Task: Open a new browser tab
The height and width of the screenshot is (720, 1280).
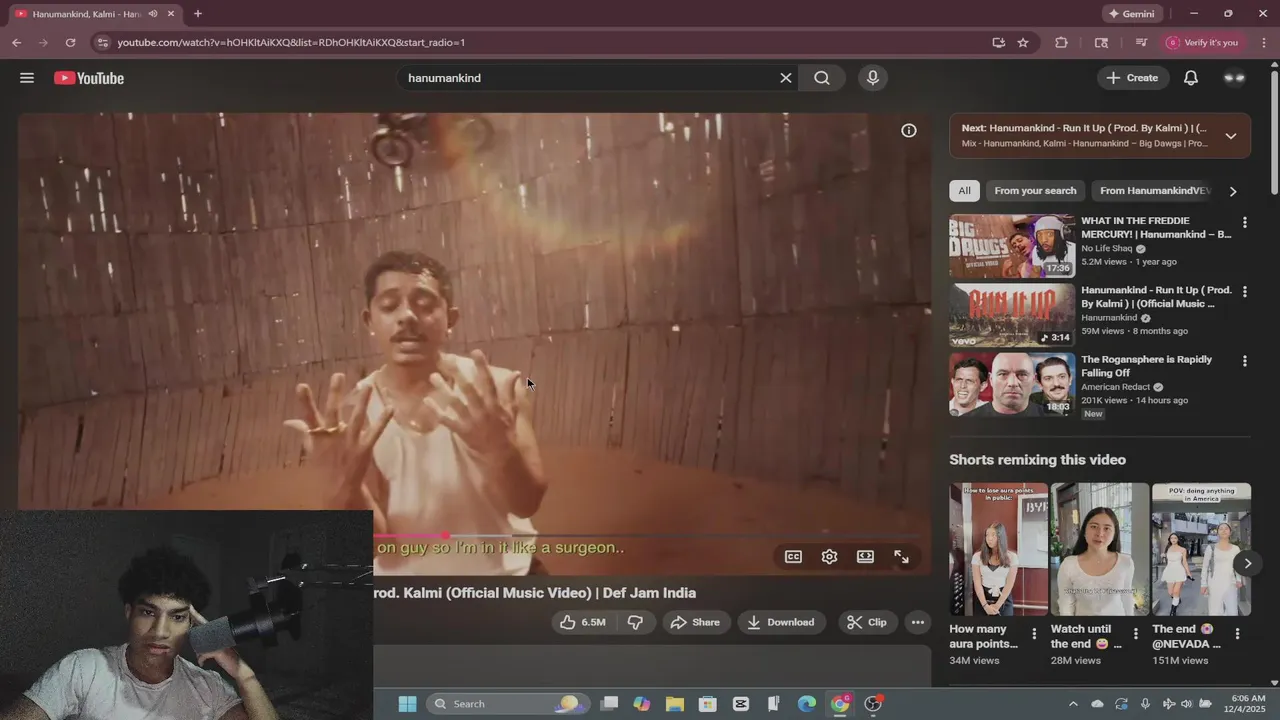Action: (x=198, y=14)
